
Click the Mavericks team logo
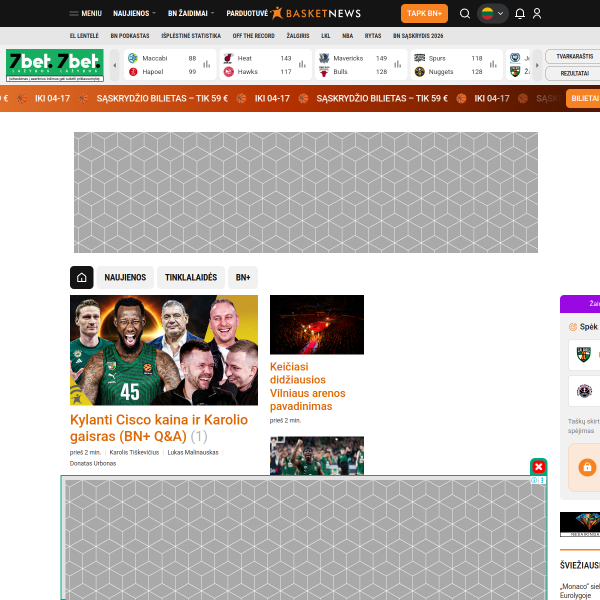[324, 58]
